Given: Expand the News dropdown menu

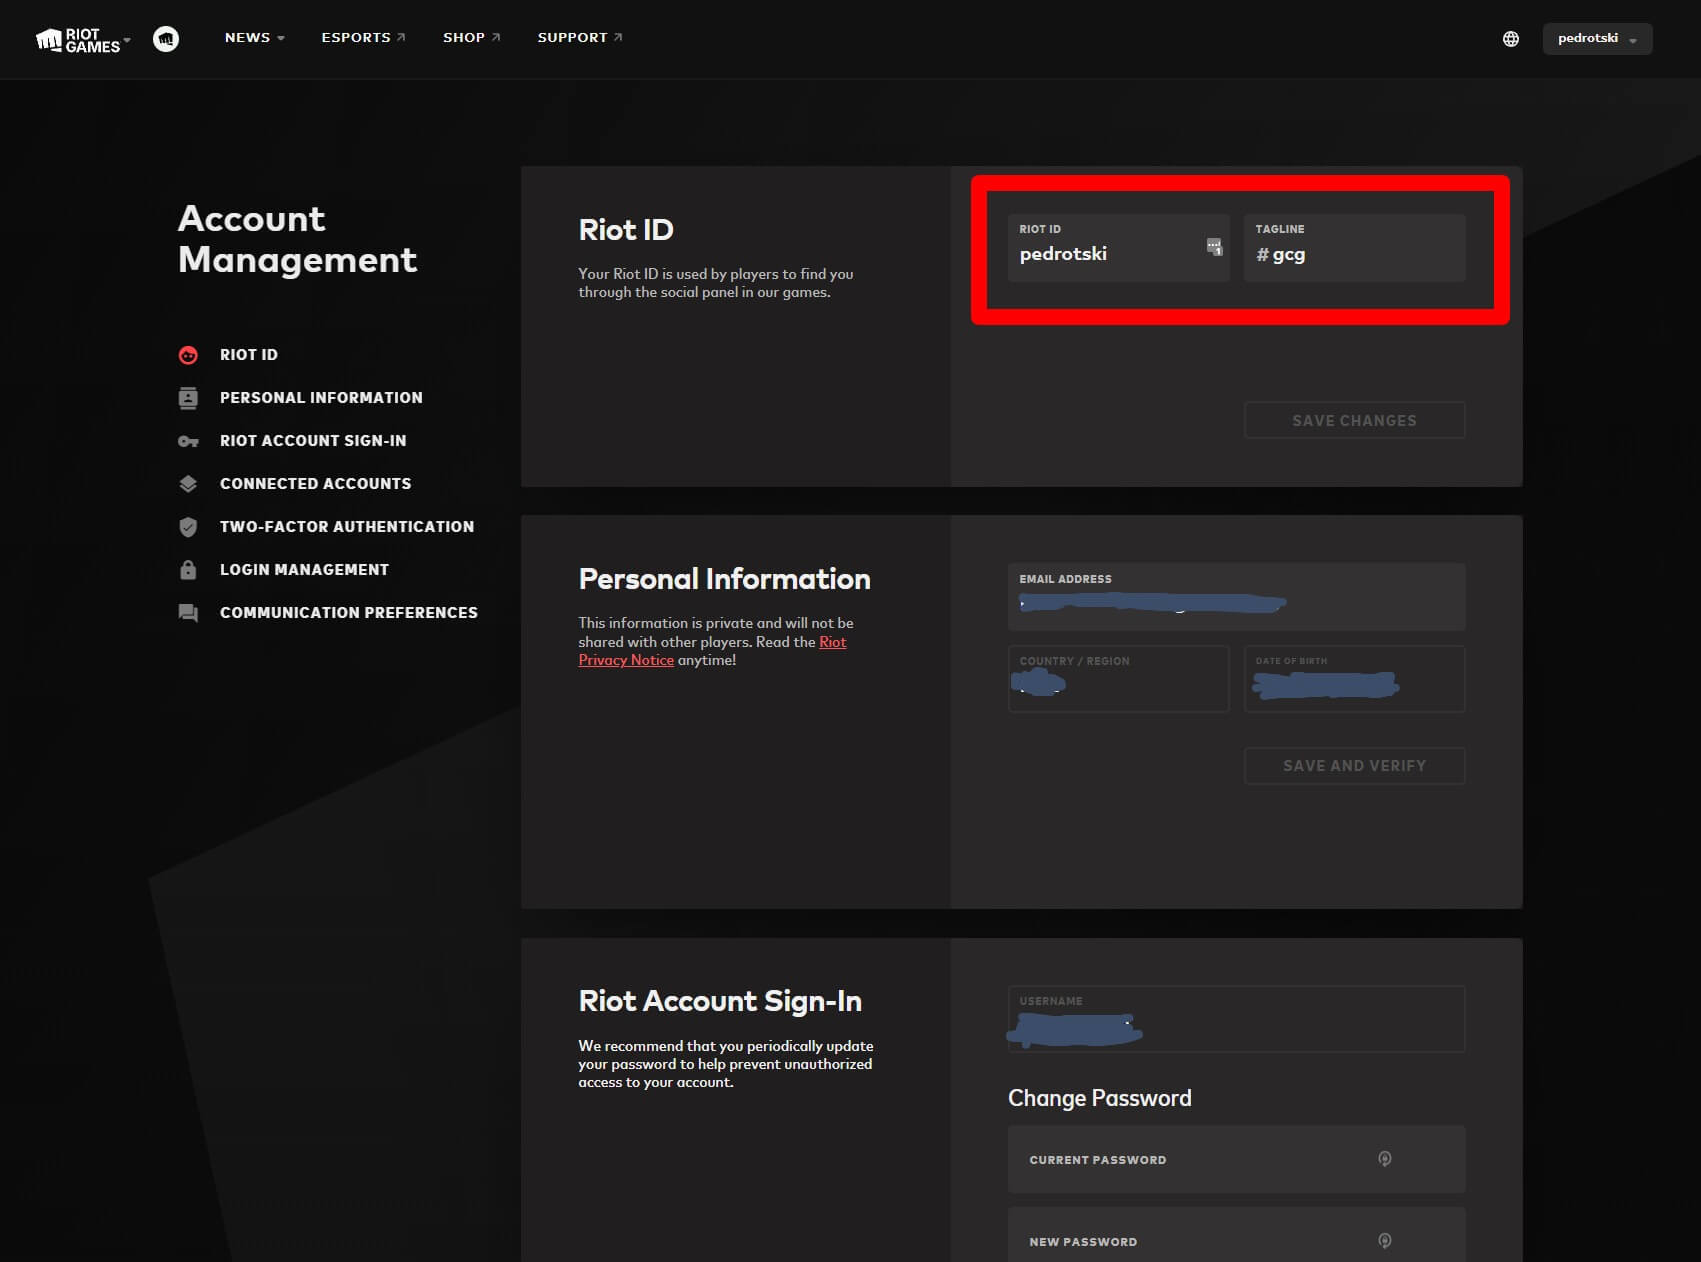Looking at the screenshot, I should point(254,38).
